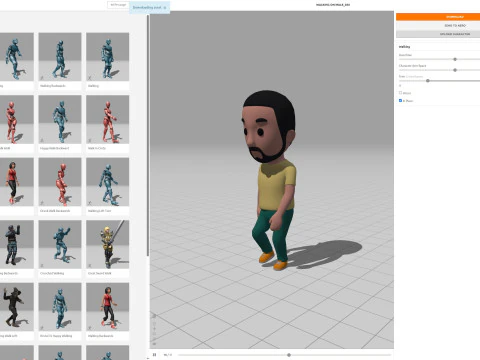Select the Great Sword Walk thumbnail
This screenshot has height=360, width=480.
108,244
